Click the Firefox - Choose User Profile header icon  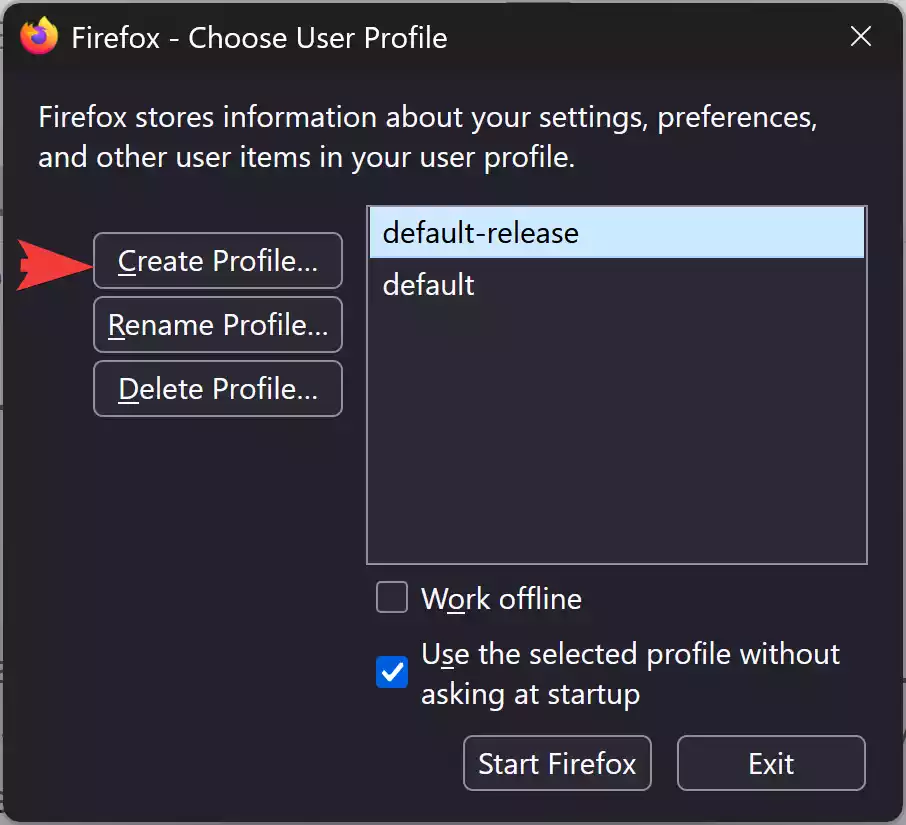[x=38, y=37]
